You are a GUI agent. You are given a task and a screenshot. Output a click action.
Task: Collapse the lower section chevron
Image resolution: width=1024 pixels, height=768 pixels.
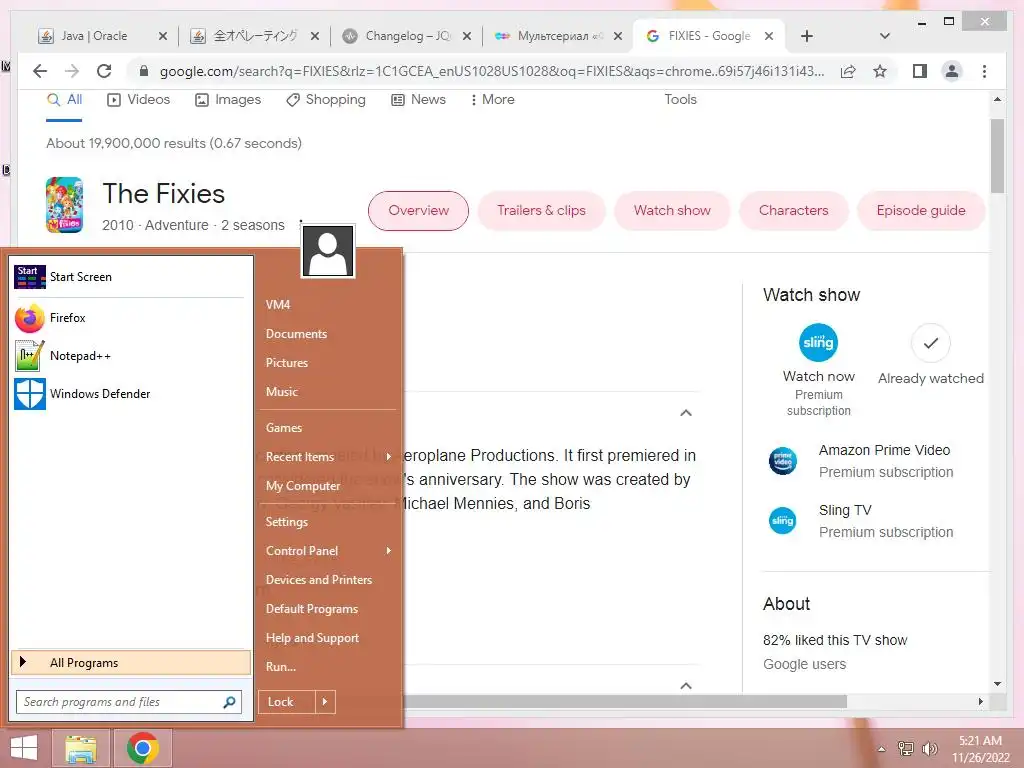pos(686,686)
